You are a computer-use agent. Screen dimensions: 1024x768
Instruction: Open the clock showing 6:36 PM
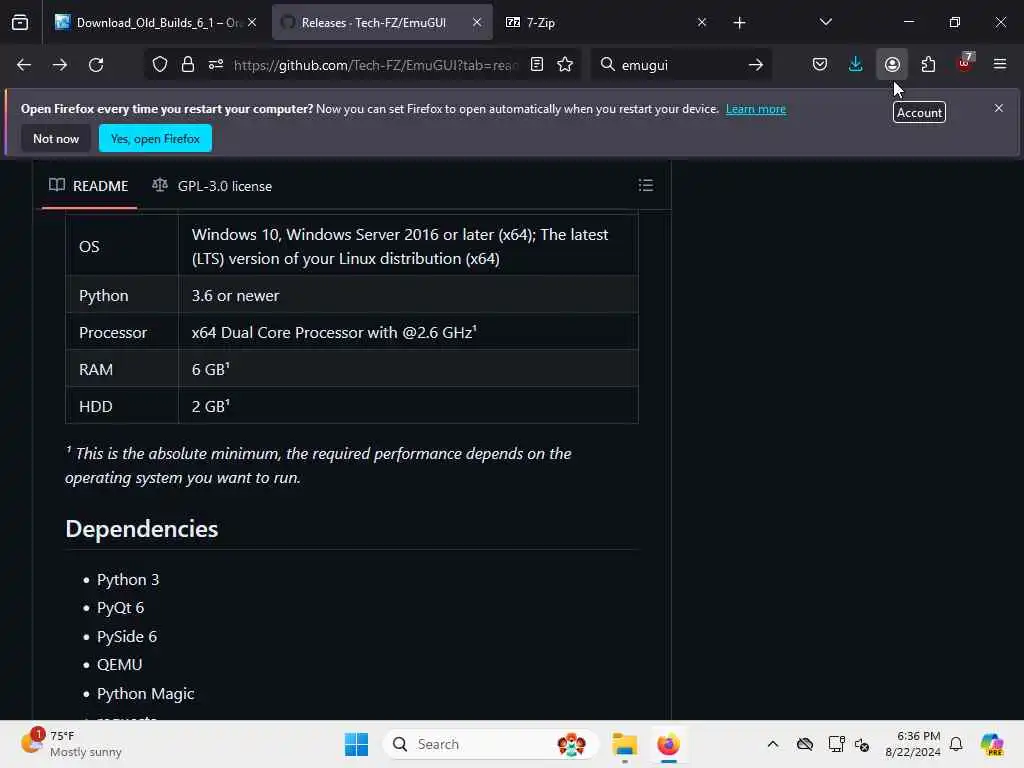click(x=912, y=744)
